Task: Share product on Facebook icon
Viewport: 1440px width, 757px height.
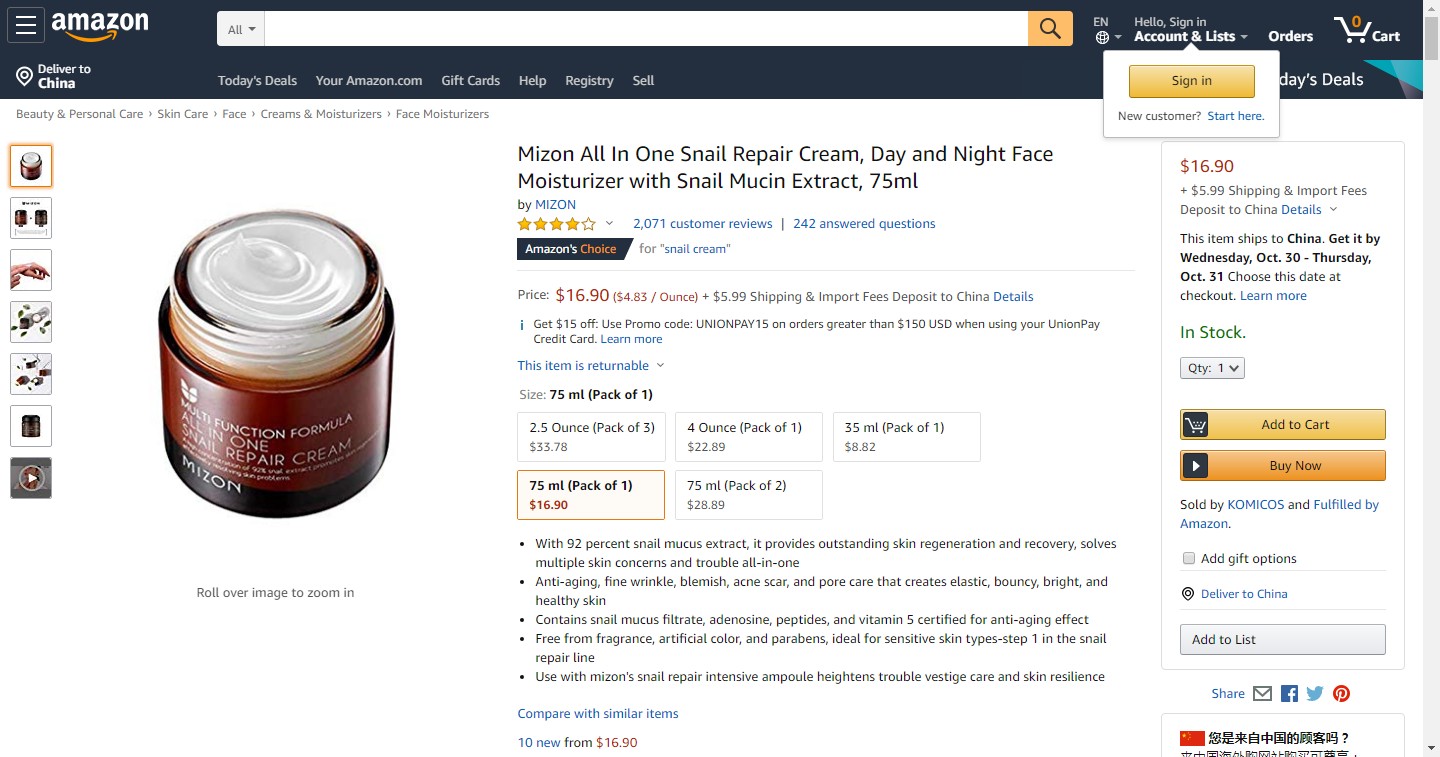Action: pyautogui.click(x=1289, y=694)
